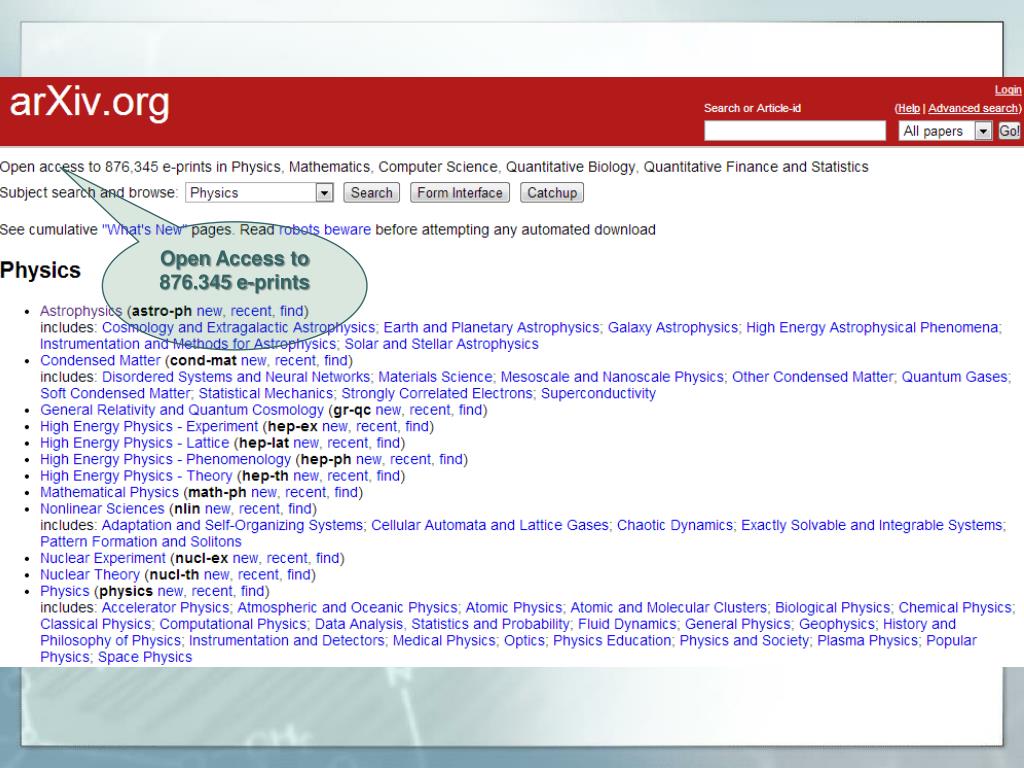Open Disordered Systems and Neural Networks link
The width and height of the screenshot is (1024, 768).
(x=236, y=377)
